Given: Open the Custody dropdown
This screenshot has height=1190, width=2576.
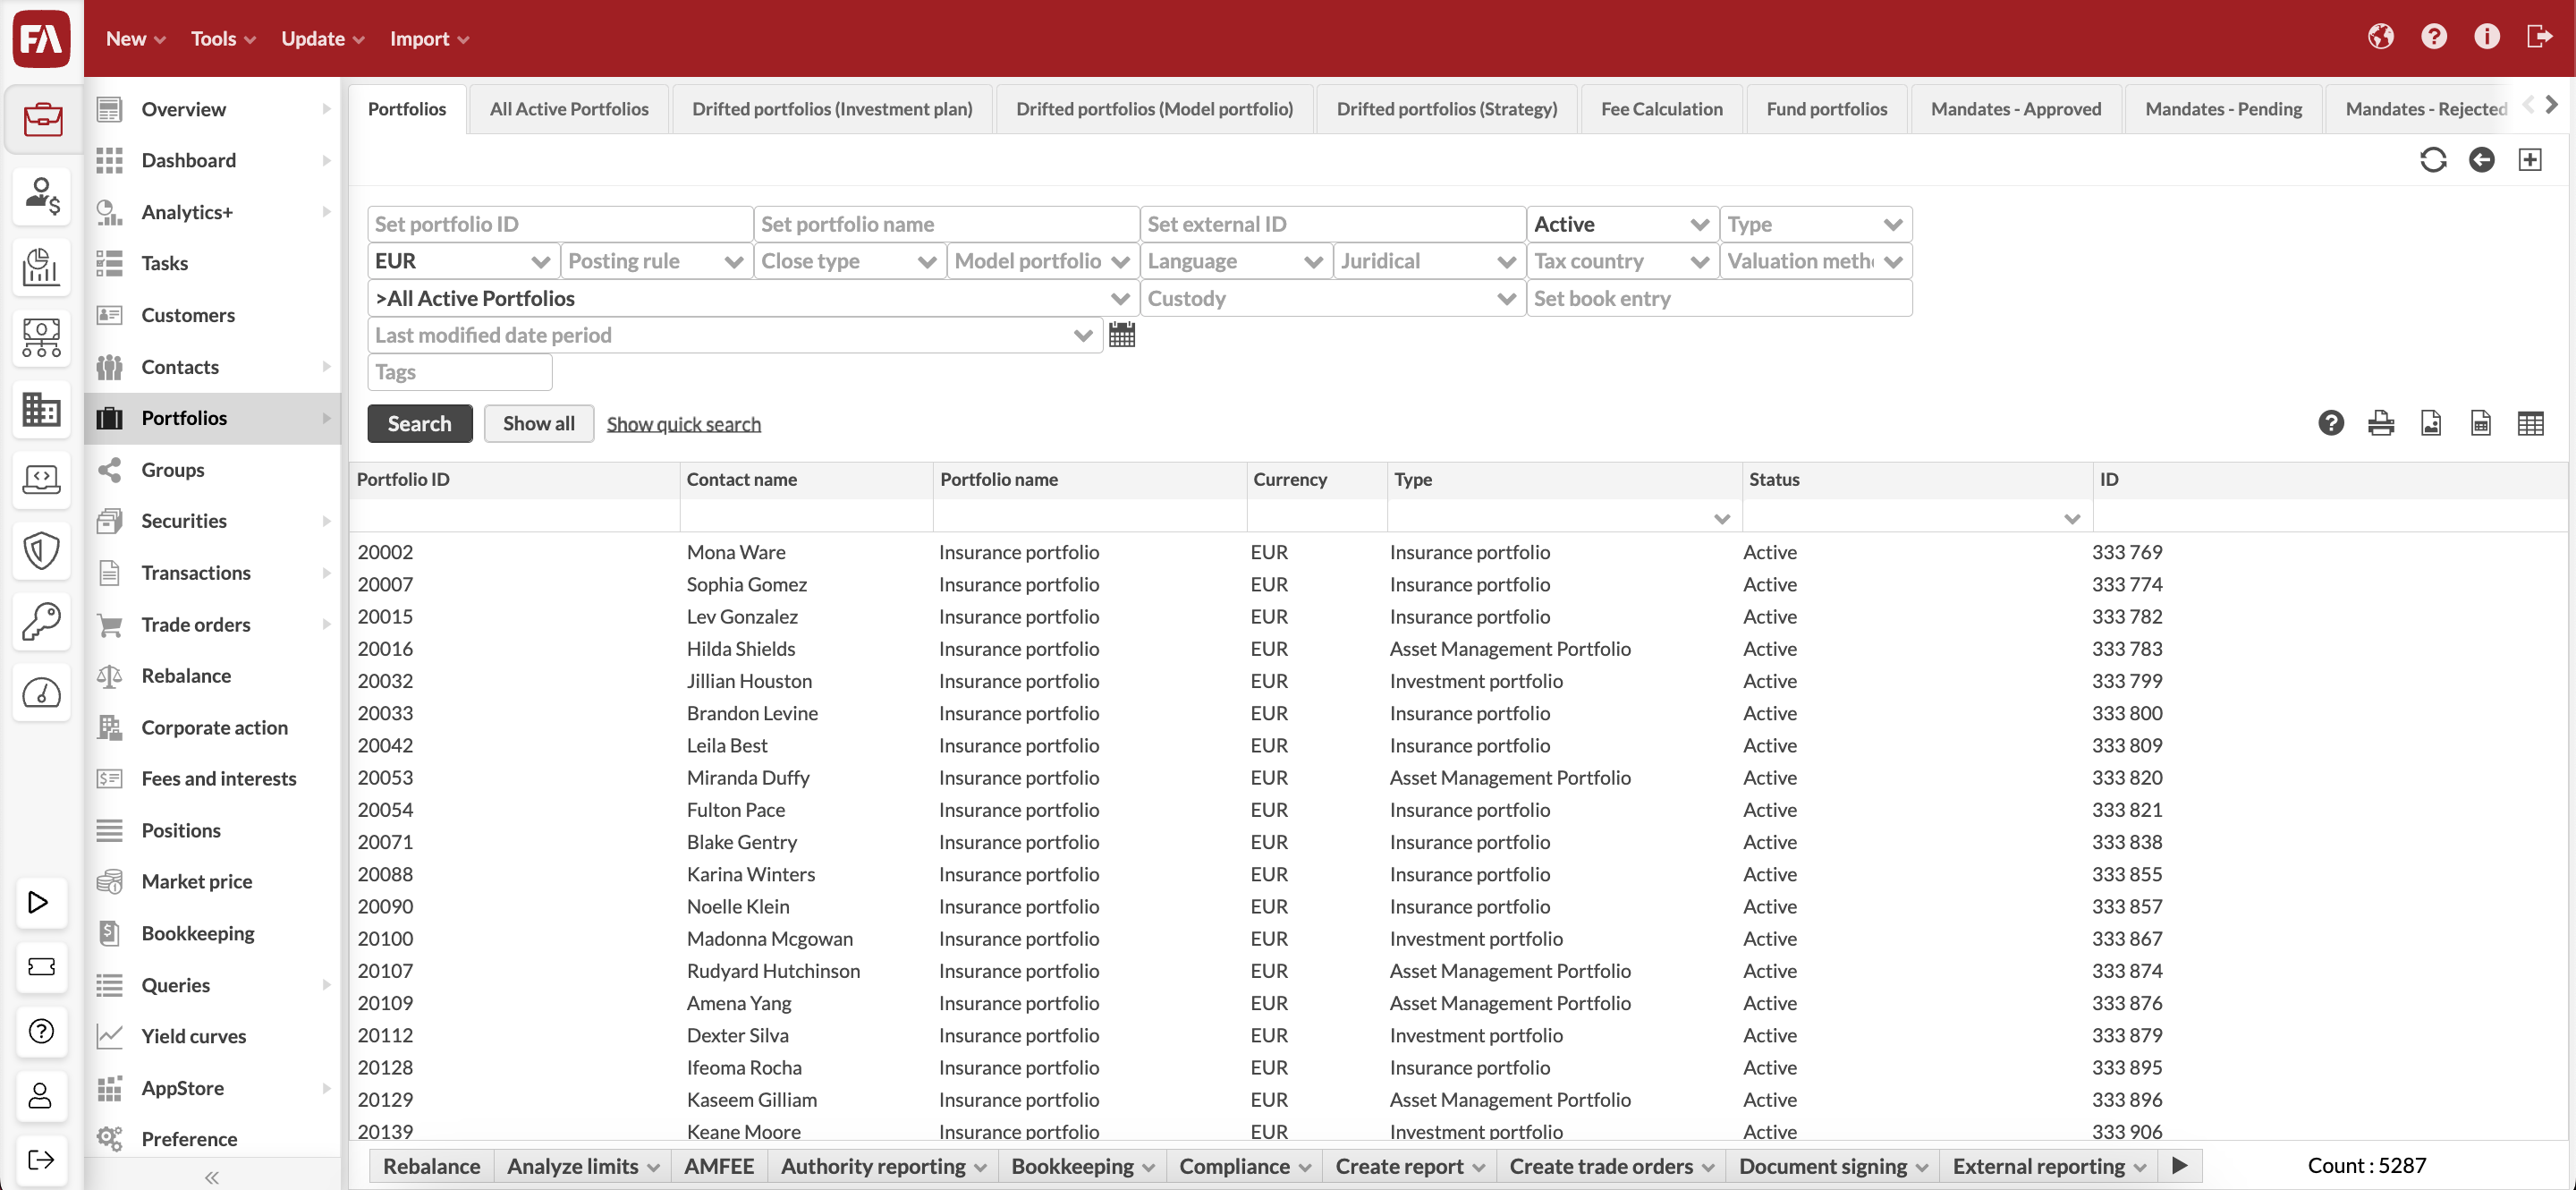Looking at the screenshot, I should [1332, 298].
